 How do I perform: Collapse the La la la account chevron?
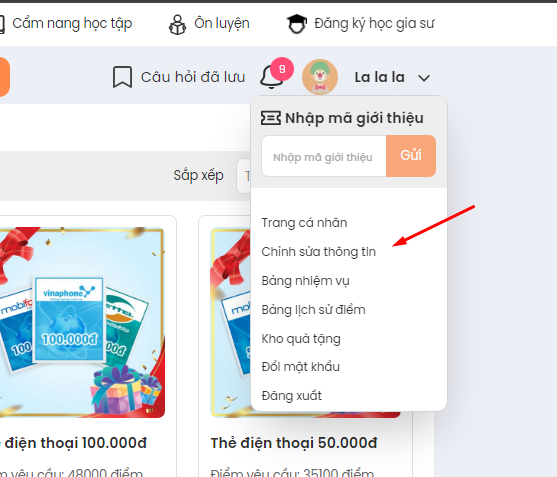tap(424, 78)
